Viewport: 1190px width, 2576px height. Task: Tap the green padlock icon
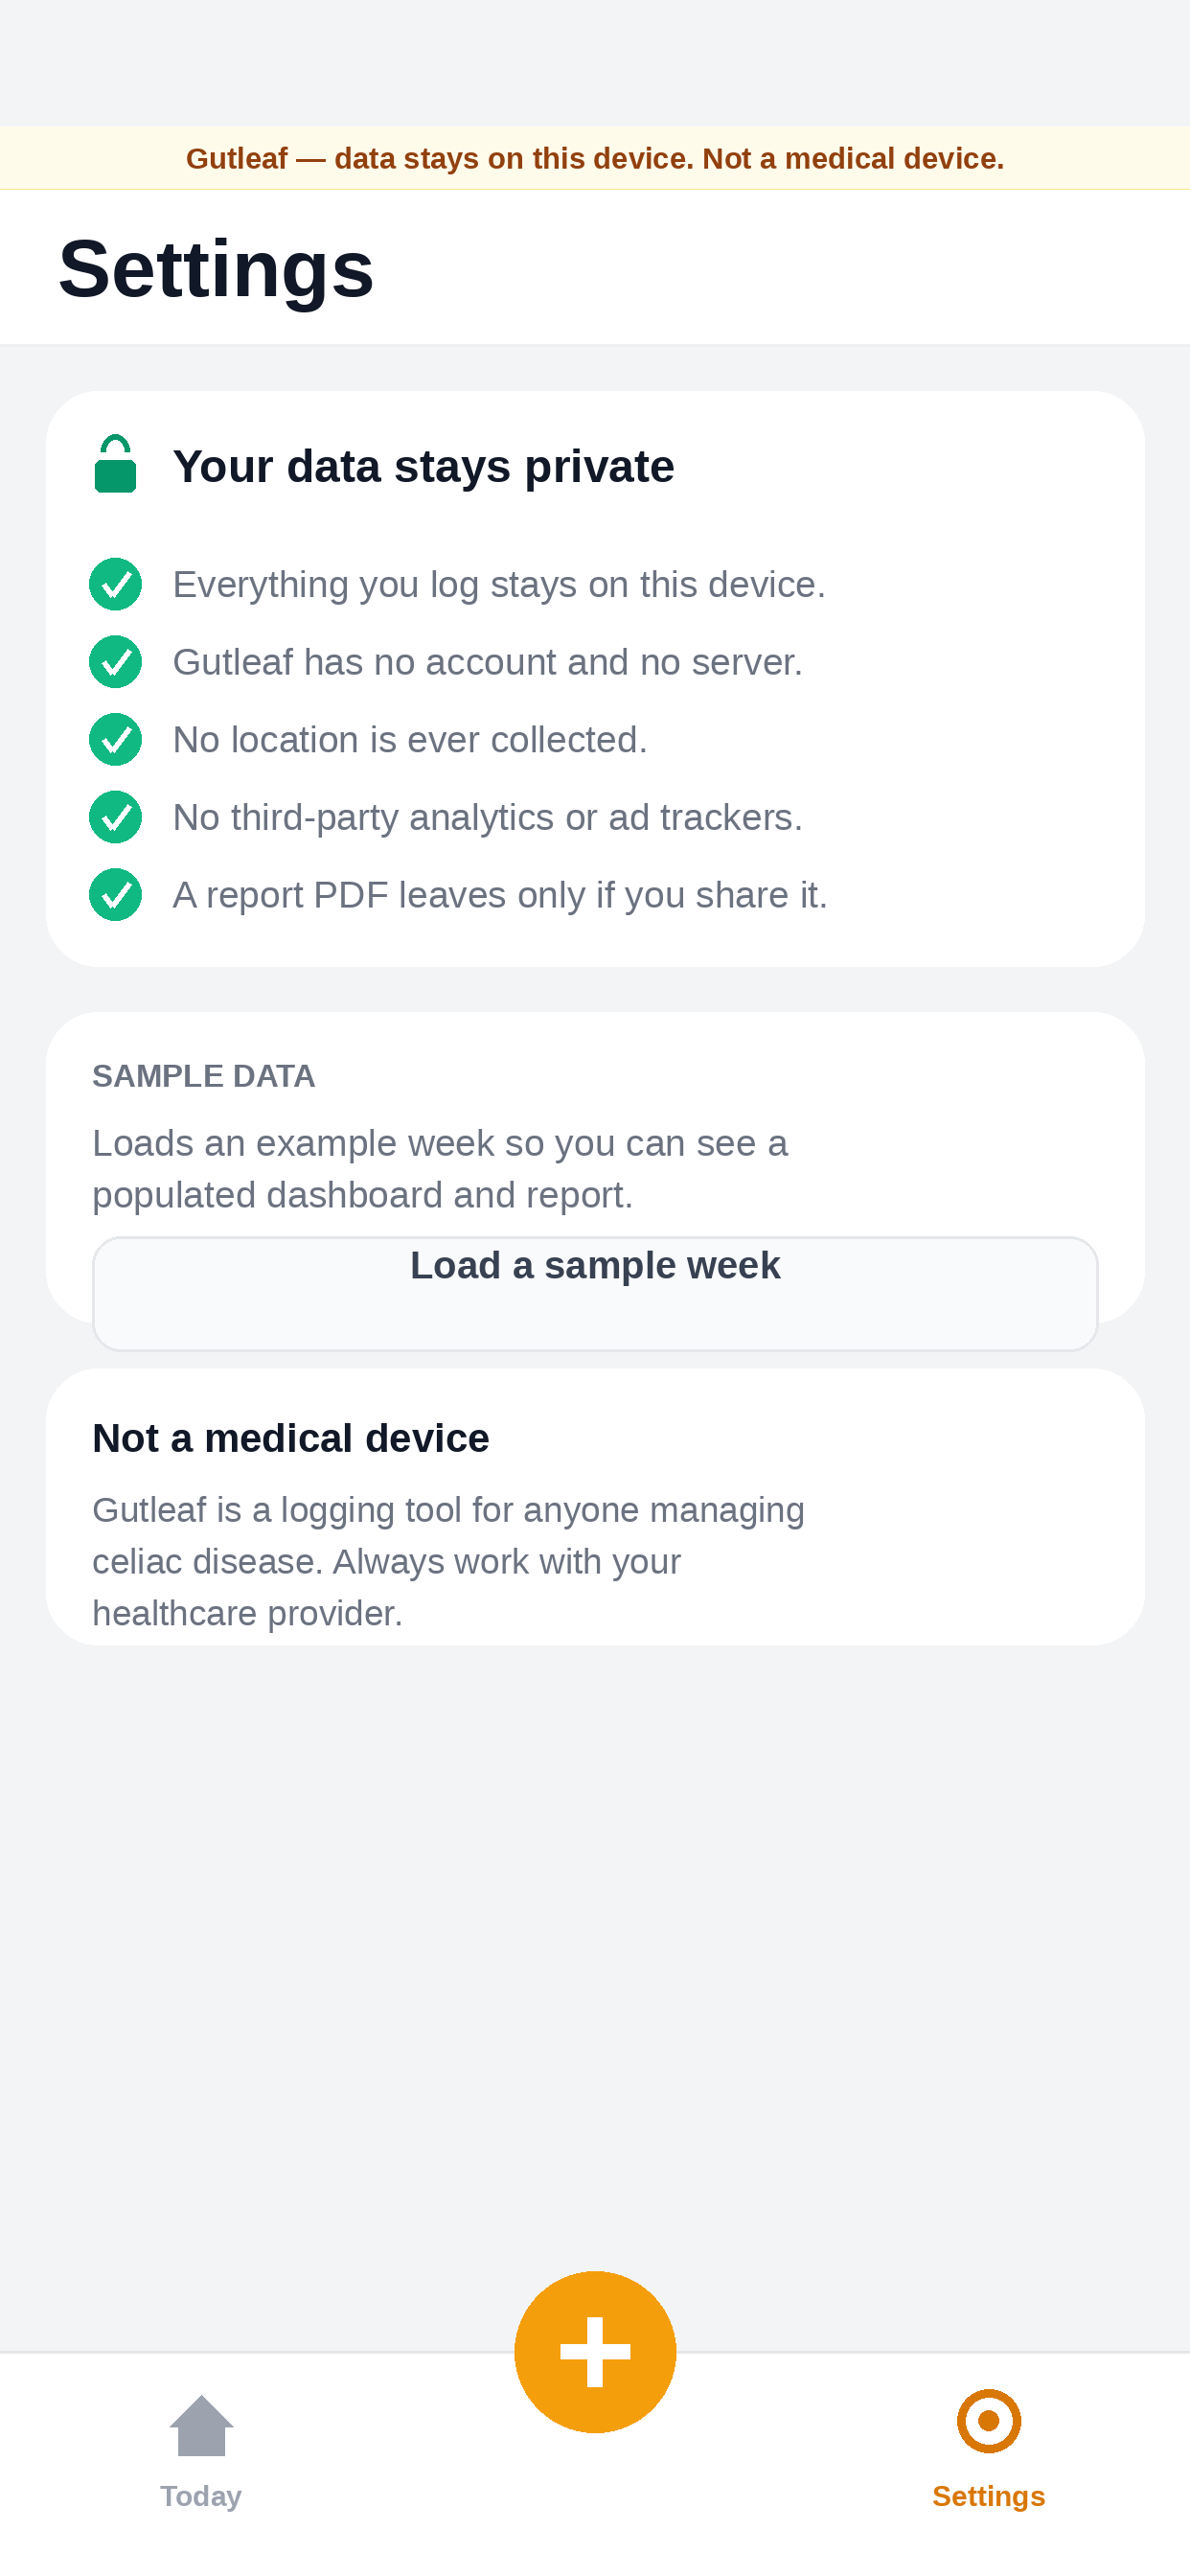tap(115, 464)
